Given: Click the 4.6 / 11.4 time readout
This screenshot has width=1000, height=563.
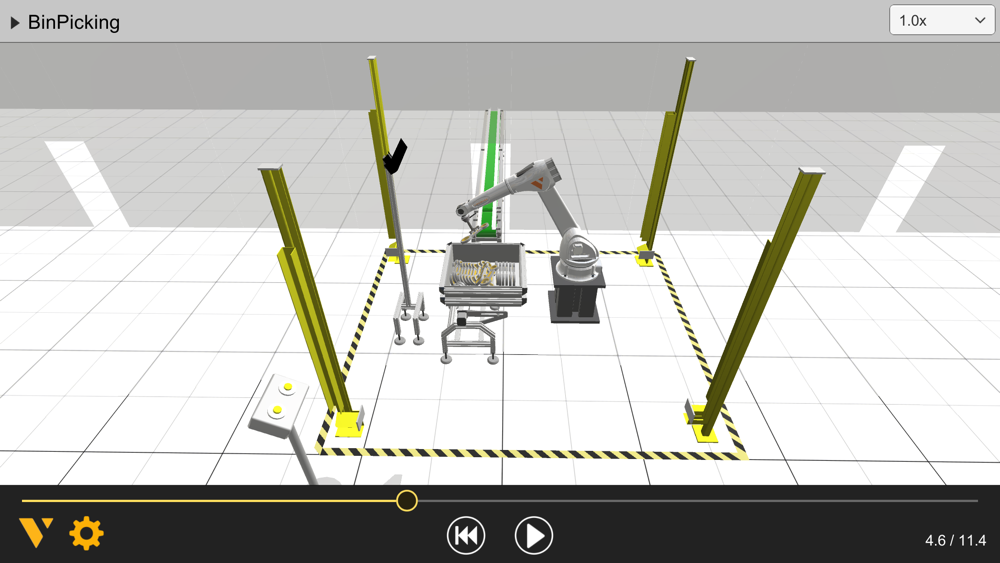Looking at the screenshot, I should coord(955,540).
